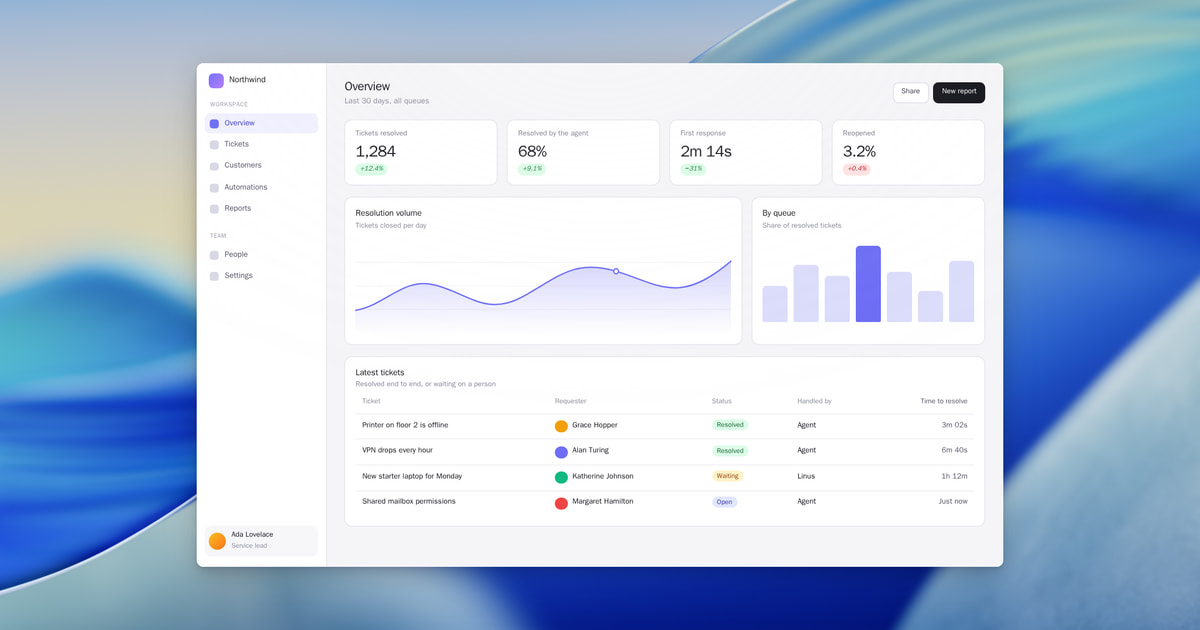1200x630 pixels.
Task: Click the icon beside Reports in sidebar
Action: 214,209
